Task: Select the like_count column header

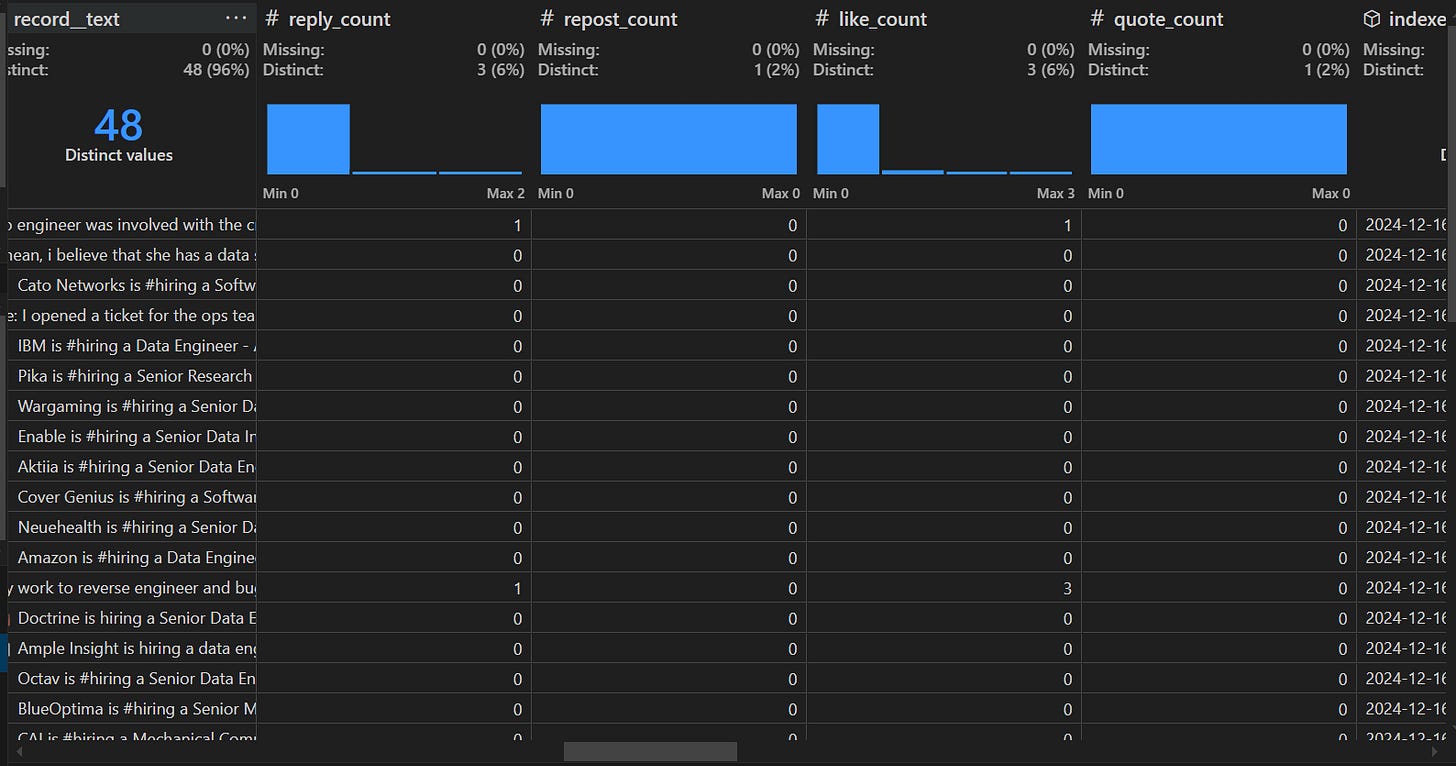Action: 884,18
